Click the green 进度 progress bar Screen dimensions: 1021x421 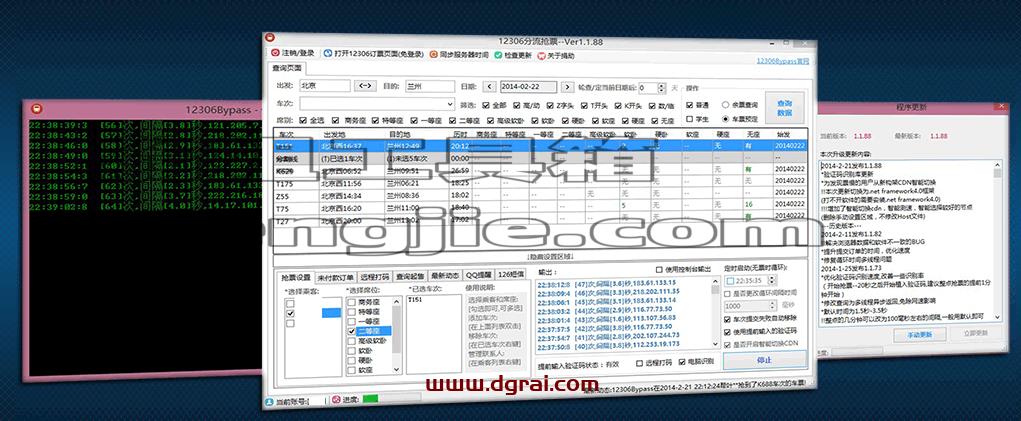pyautogui.click(x=370, y=399)
